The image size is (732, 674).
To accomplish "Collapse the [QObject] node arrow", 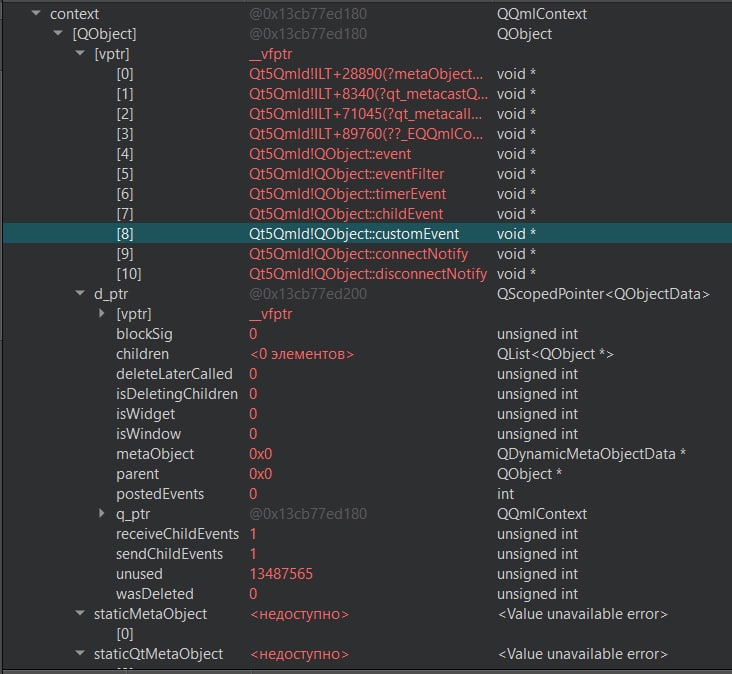I will 58,33.
